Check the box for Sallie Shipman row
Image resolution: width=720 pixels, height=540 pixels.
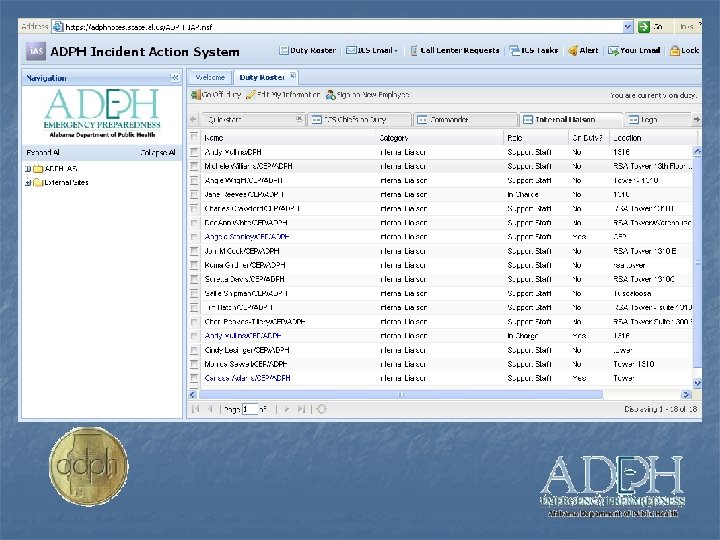(194, 293)
